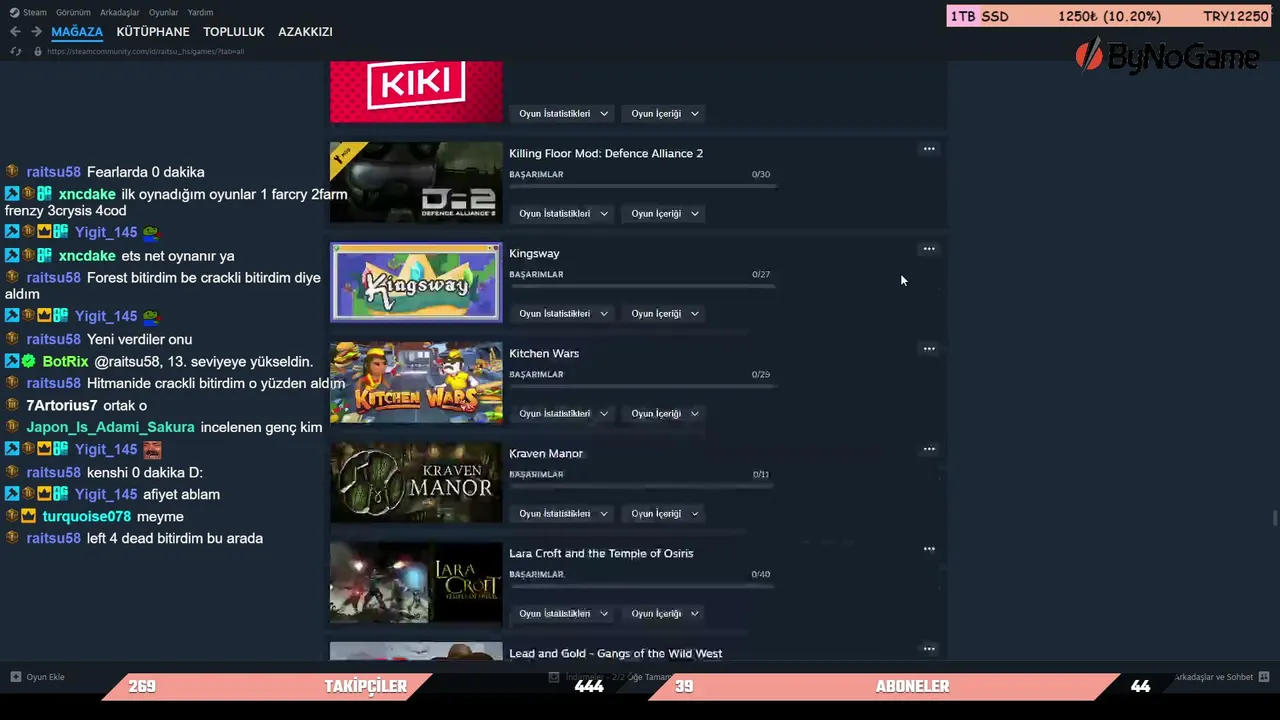Expand Oyun İçeriği for Killing Floor Mod

click(665, 214)
